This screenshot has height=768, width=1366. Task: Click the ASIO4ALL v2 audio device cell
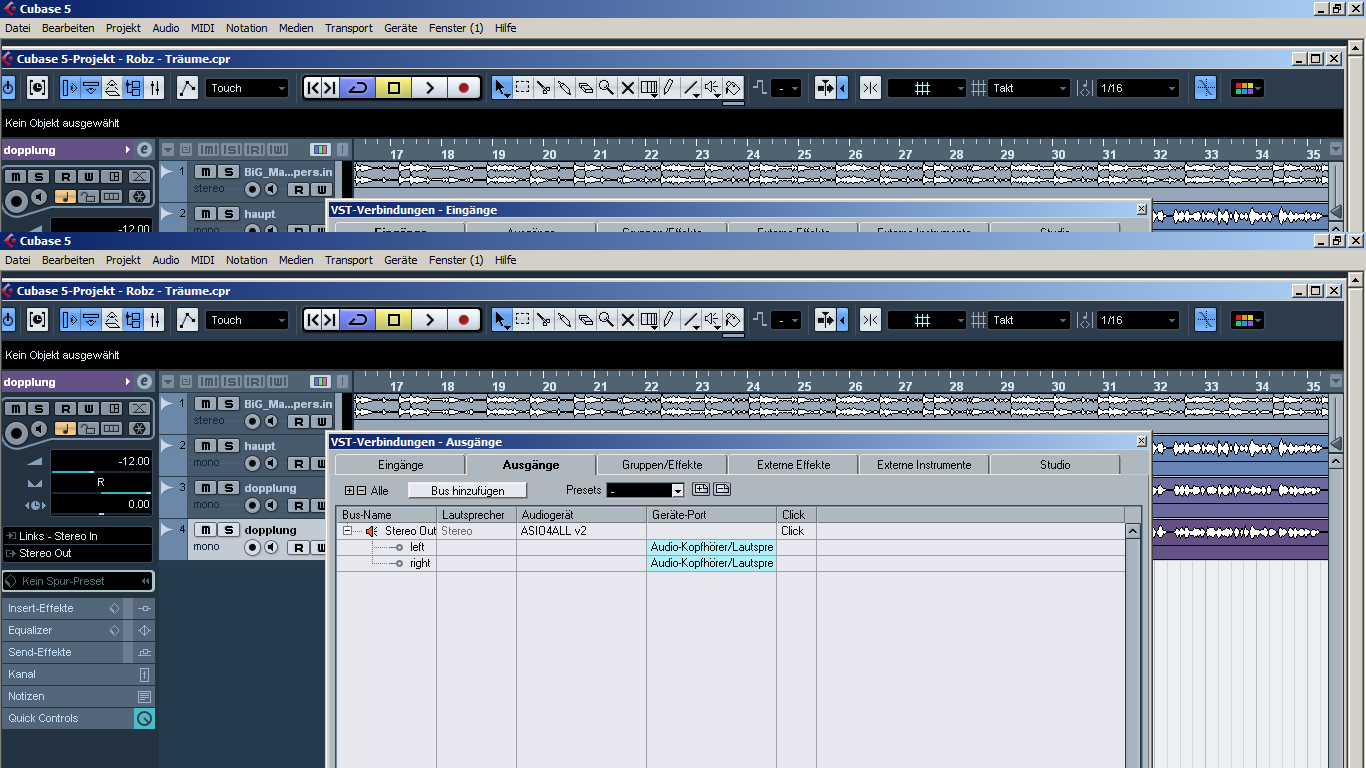(x=581, y=531)
